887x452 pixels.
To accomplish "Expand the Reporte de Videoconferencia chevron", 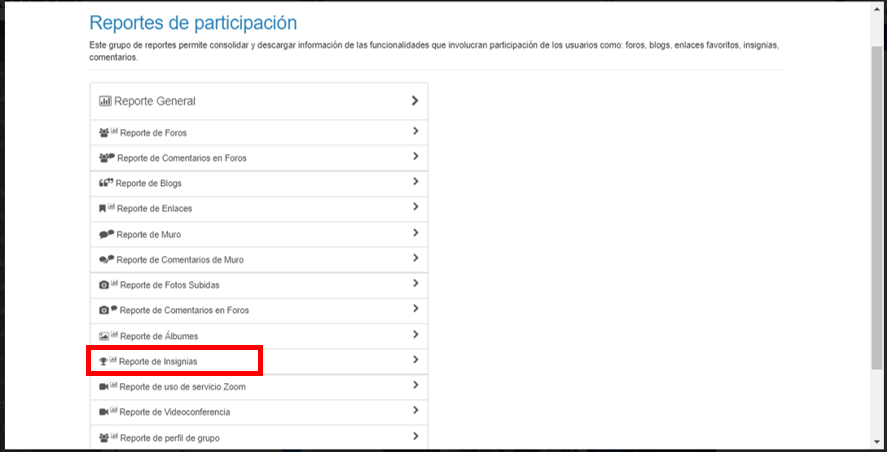I will (415, 410).
